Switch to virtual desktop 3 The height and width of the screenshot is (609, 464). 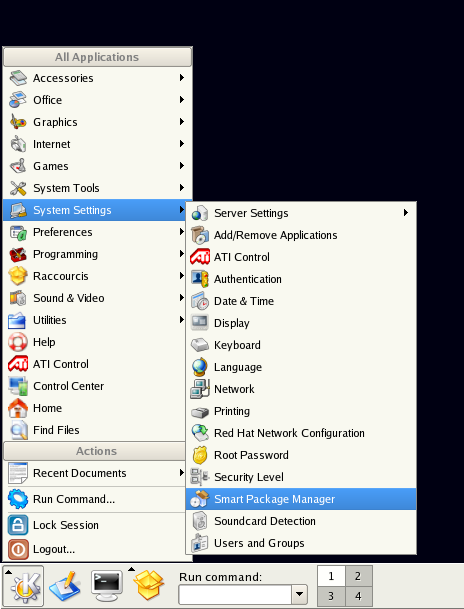(331, 596)
